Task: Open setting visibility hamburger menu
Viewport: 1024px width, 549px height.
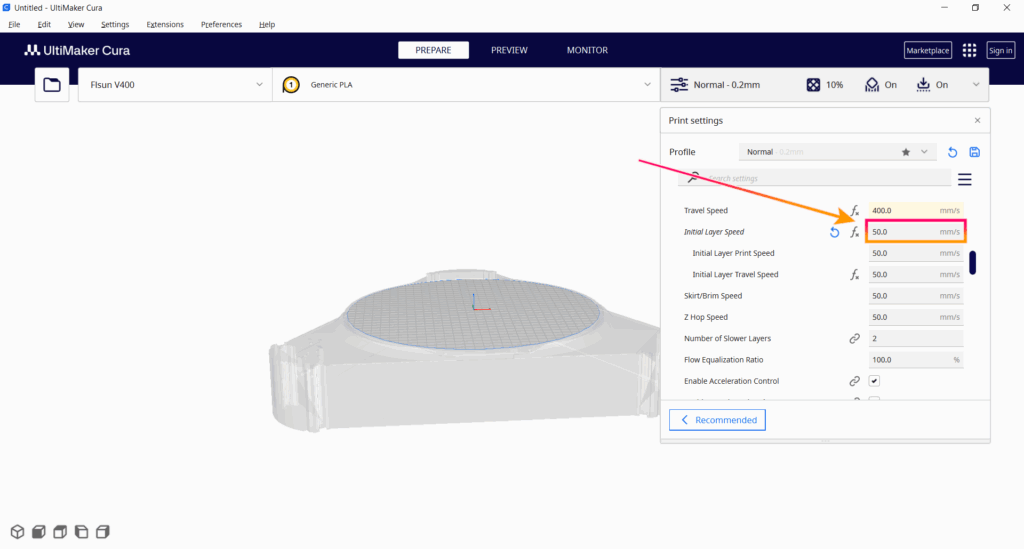Action: point(965,179)
